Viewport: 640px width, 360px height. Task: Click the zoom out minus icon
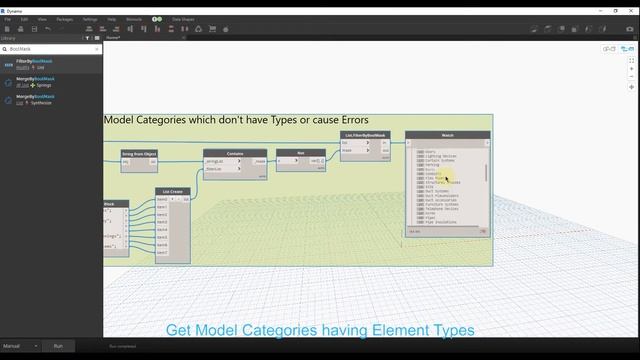point(631,77)
